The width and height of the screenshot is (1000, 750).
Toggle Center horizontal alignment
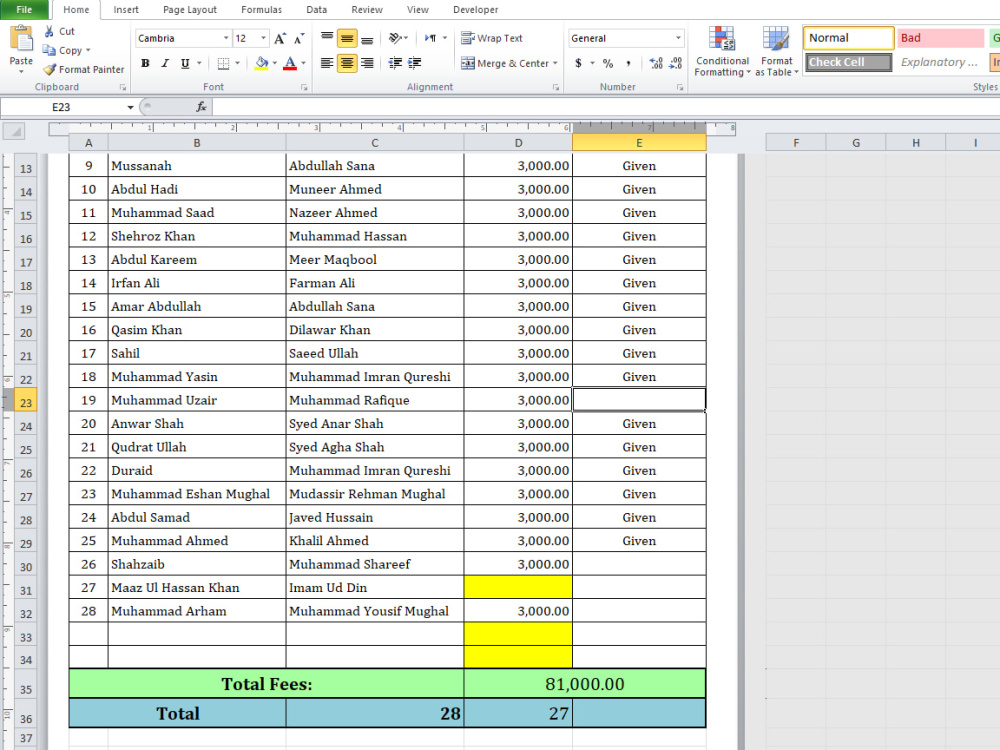(x=347, y=63)
